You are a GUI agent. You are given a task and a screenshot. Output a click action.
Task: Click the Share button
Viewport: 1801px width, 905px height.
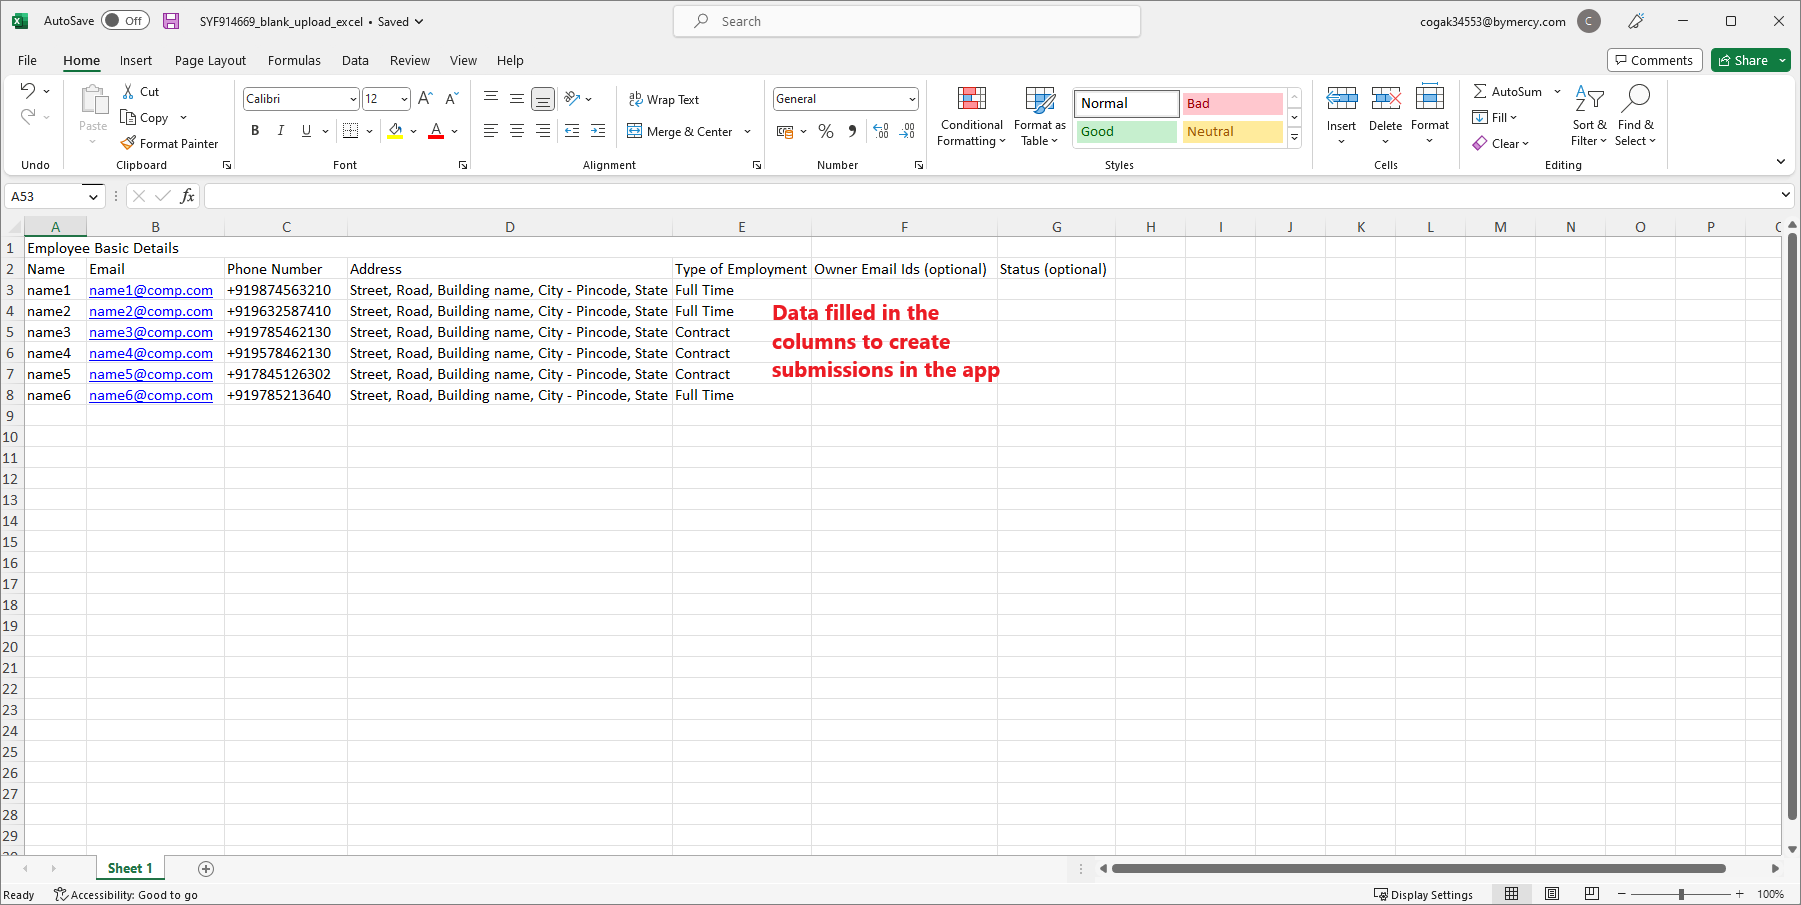[x=1749, y=60]
